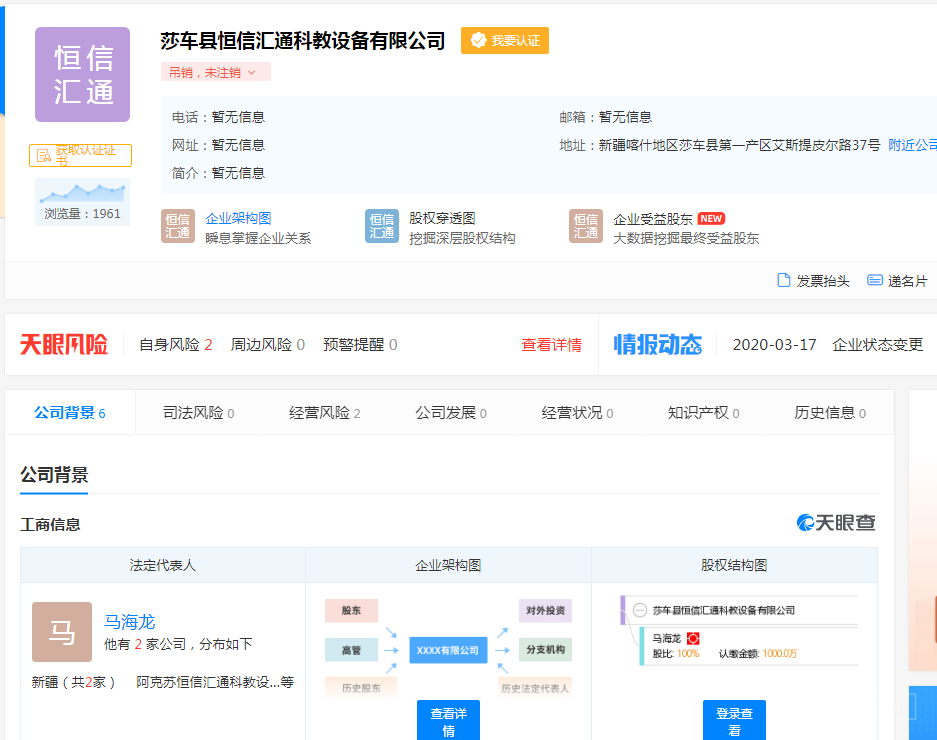Viewport: 937px width, 740px height.
Task: Click the 天眼查 logo
Action: pyautogui.click(x=836, y=523)
